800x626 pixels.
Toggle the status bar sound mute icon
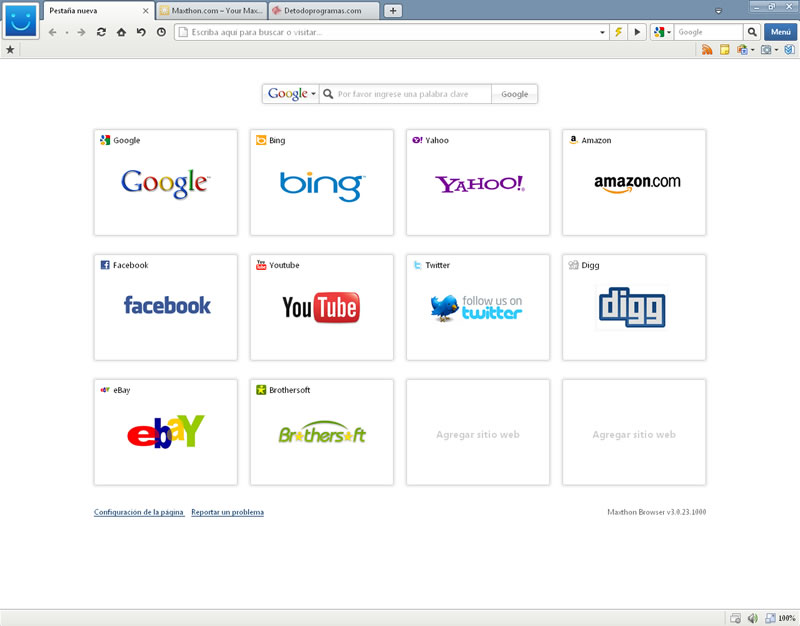(x=753, y=618)
